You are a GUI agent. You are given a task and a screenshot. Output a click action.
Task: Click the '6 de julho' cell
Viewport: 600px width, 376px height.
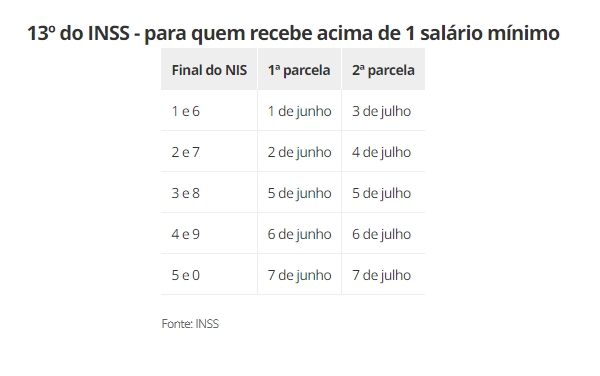[x=383, y=234]
